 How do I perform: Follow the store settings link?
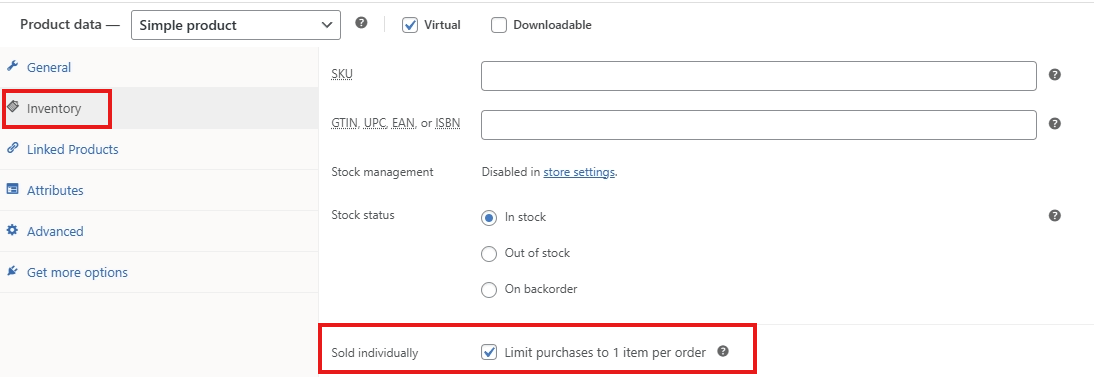click(579, 172)
